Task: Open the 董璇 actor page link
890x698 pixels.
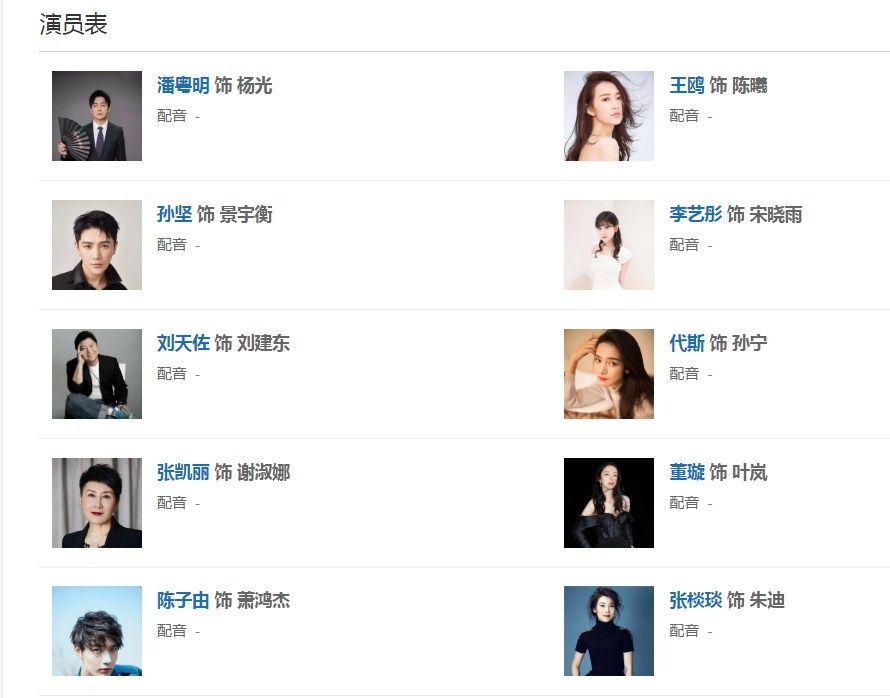Action: point(687,472)
